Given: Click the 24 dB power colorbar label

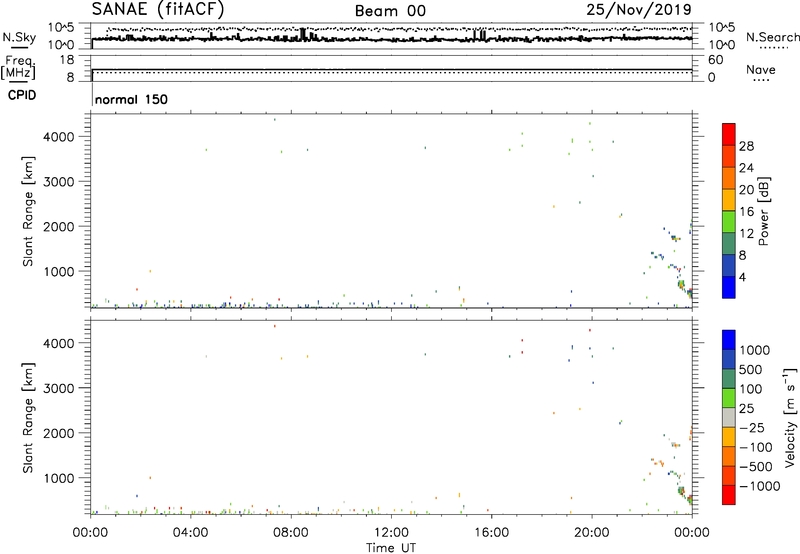Looking at the screenshot, I should click(x=746, y=168).
